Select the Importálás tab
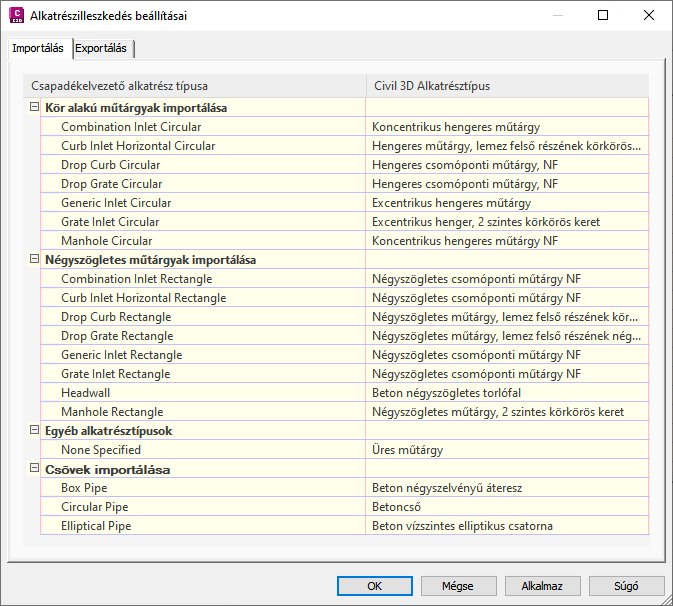Screen dimensions: 673x606 coord(38,48)
